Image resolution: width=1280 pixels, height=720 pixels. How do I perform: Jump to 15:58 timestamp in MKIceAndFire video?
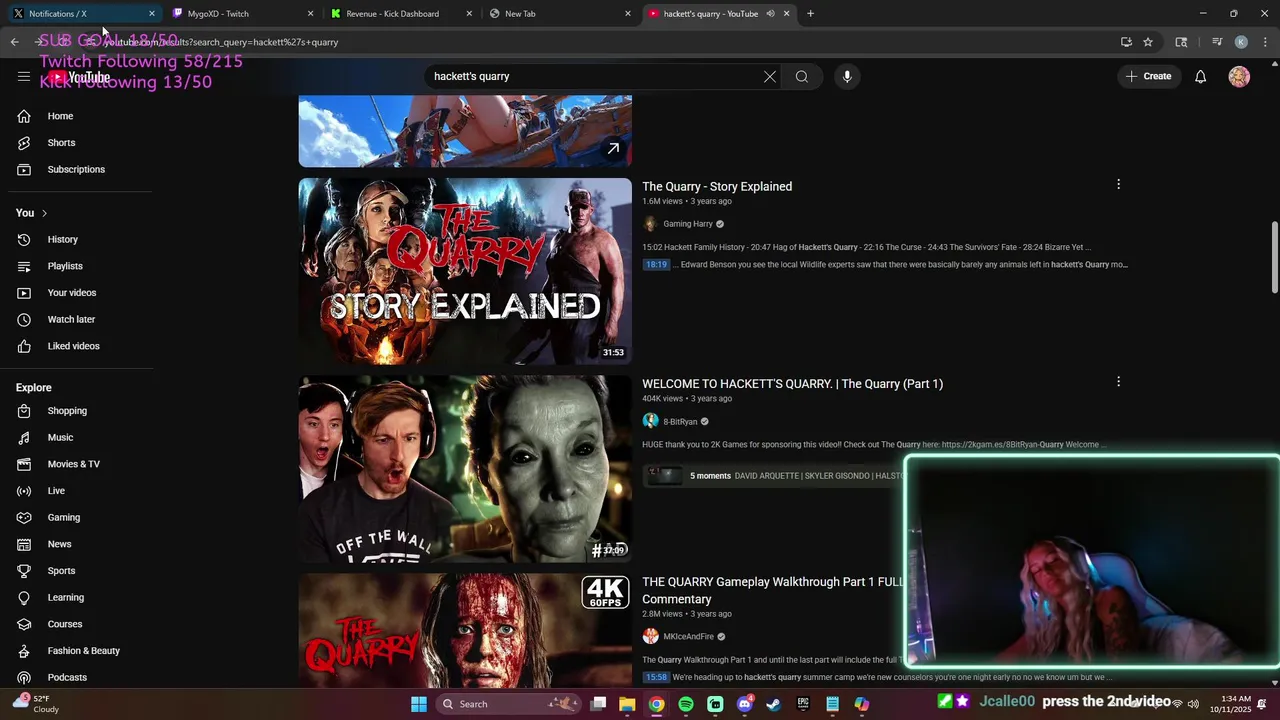tap(656, 677)
